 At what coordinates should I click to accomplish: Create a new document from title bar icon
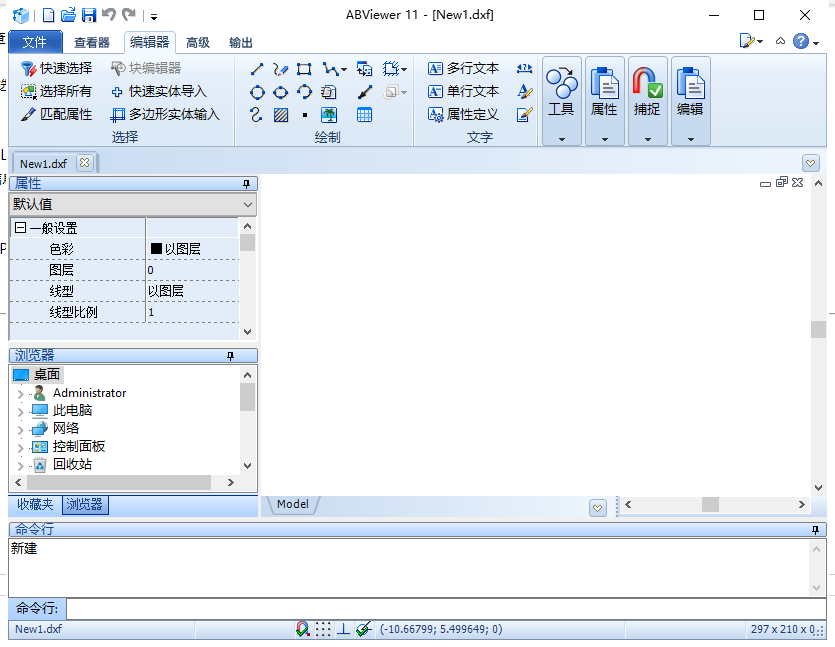[48, 15]
